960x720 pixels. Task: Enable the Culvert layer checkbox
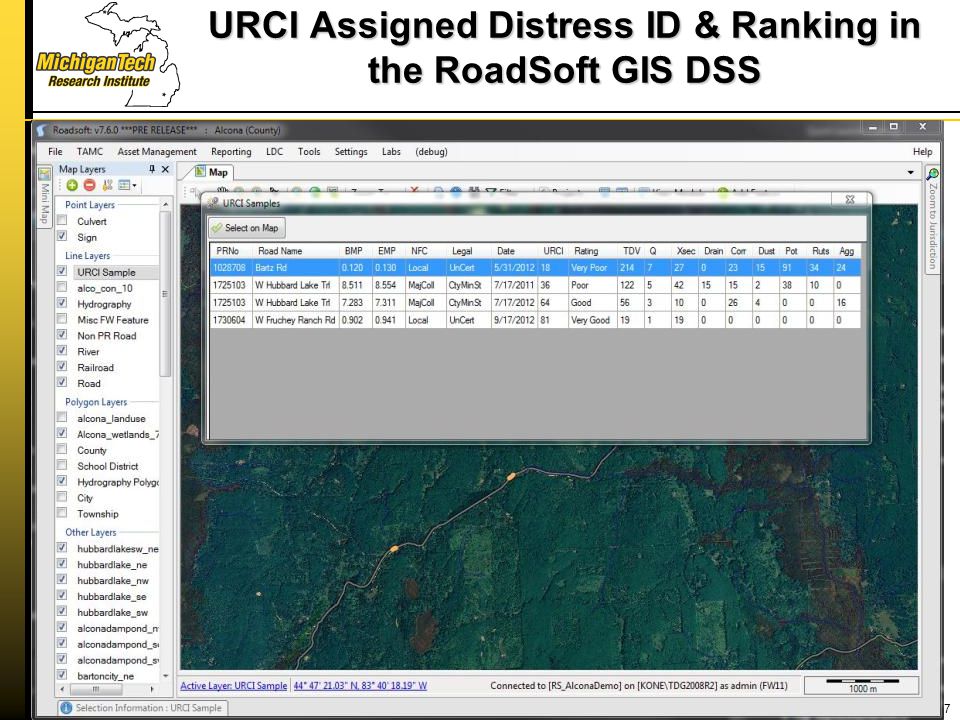tap(62, 220)
